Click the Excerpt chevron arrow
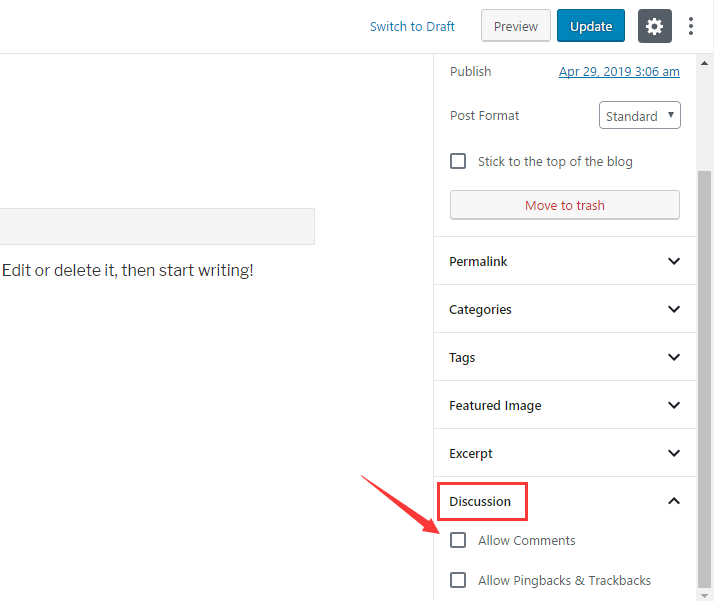The image size is (714, 601). (673, 453)
